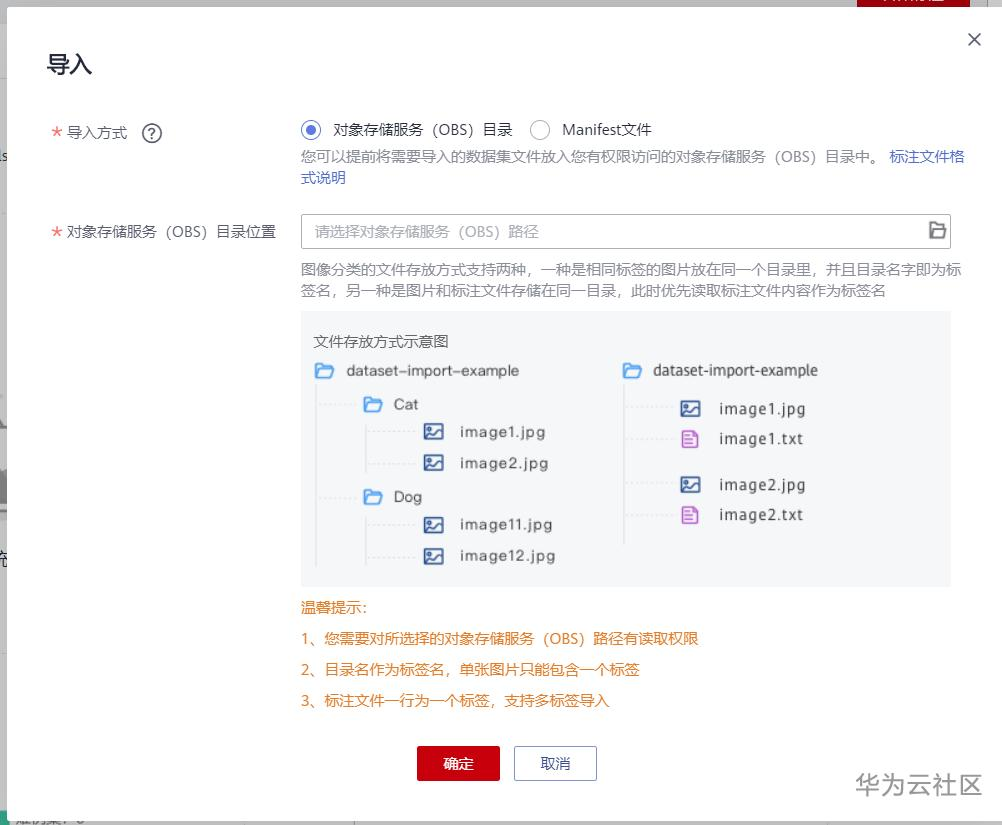Click the OBS path input field
1002x825 pixels.
pyautogui.click(x=600, y=230)
